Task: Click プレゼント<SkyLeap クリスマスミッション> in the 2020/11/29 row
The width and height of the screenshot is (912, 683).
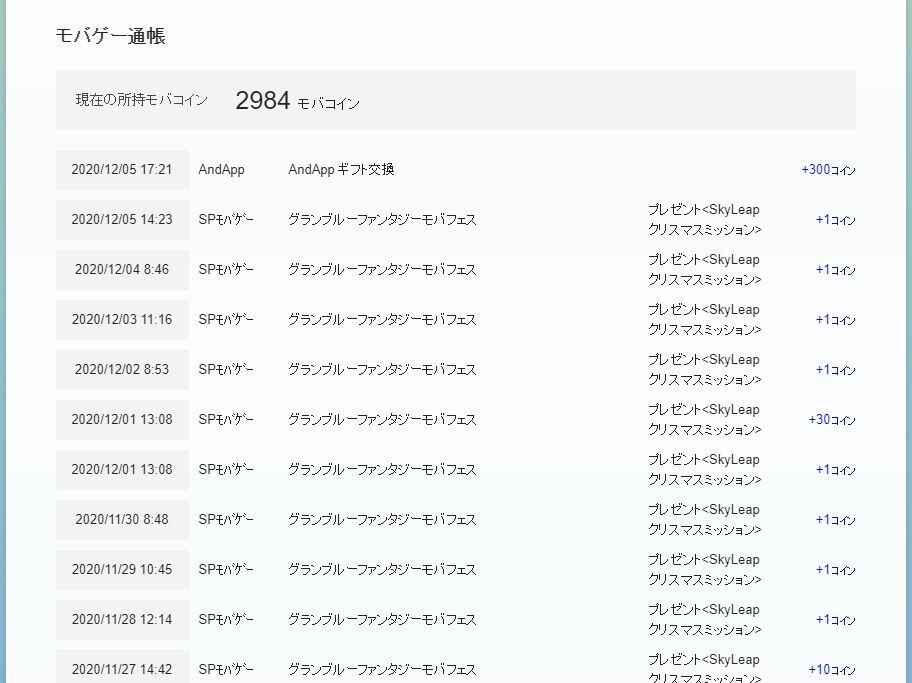Action: tap(703, 569)
